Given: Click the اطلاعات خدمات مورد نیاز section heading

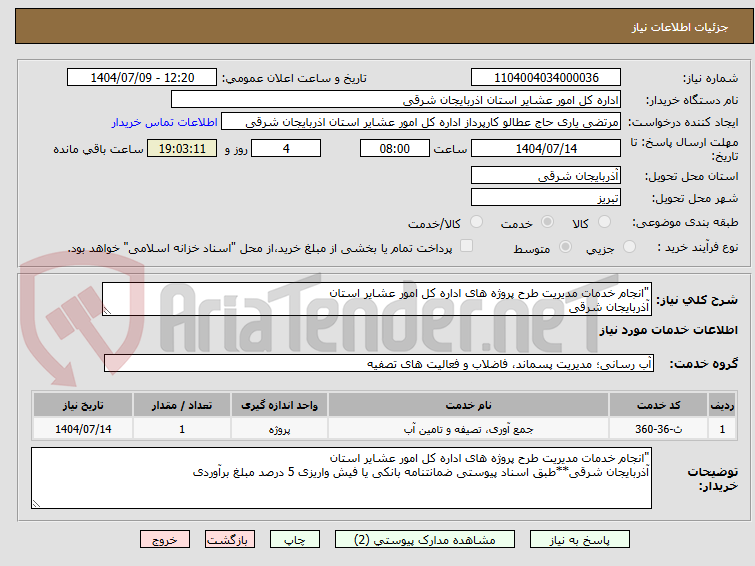Looking at the screenshot, I should click(668, 330).
